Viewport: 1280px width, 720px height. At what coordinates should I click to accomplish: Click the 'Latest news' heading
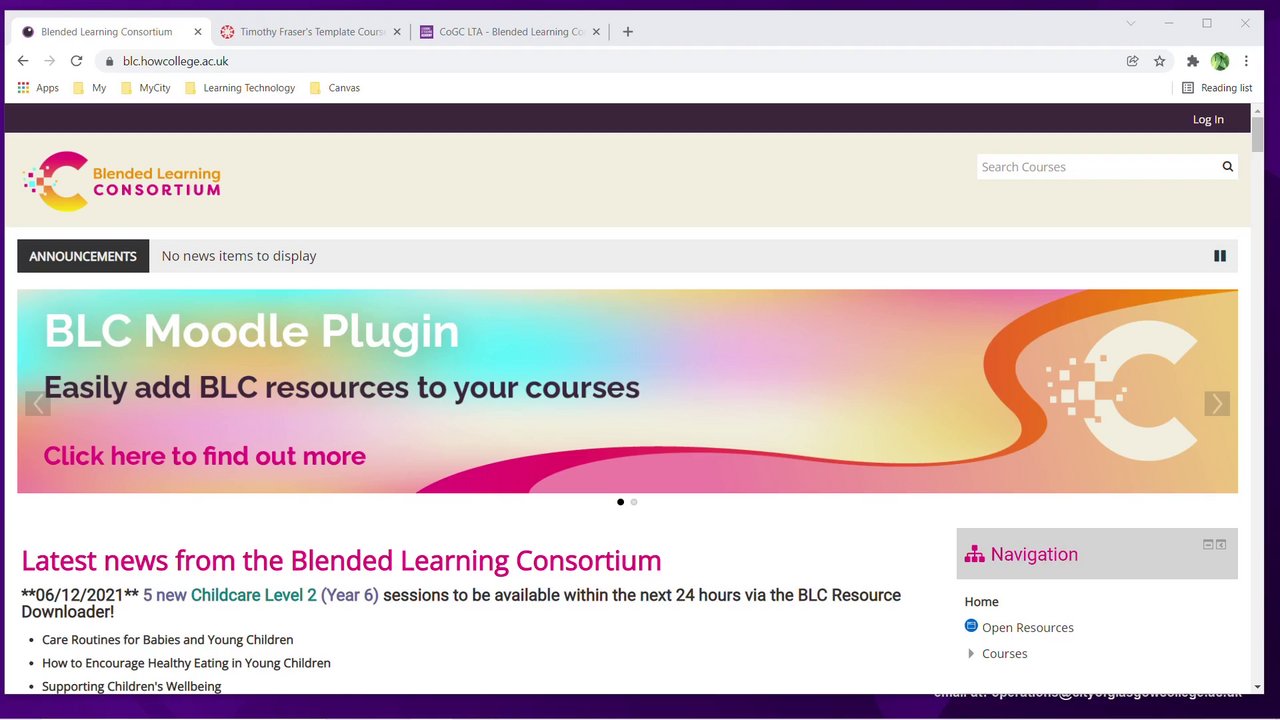341,560
